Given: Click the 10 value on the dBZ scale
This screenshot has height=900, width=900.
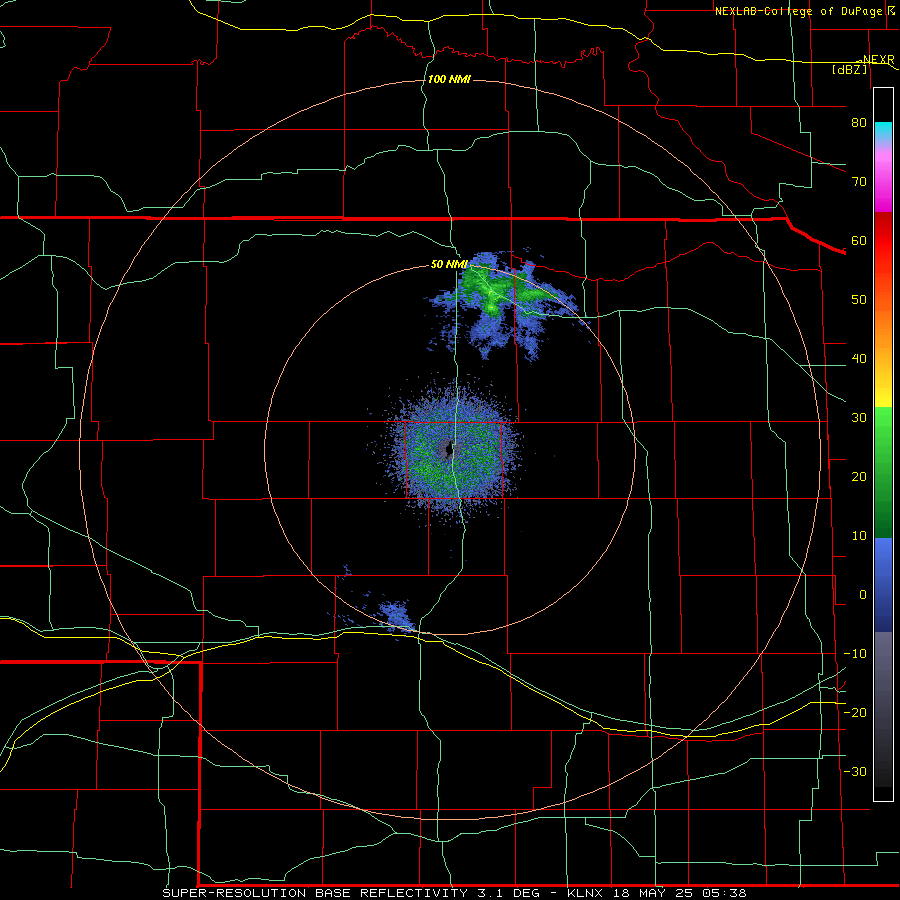Looking at the screenshot, I should 859,536.
